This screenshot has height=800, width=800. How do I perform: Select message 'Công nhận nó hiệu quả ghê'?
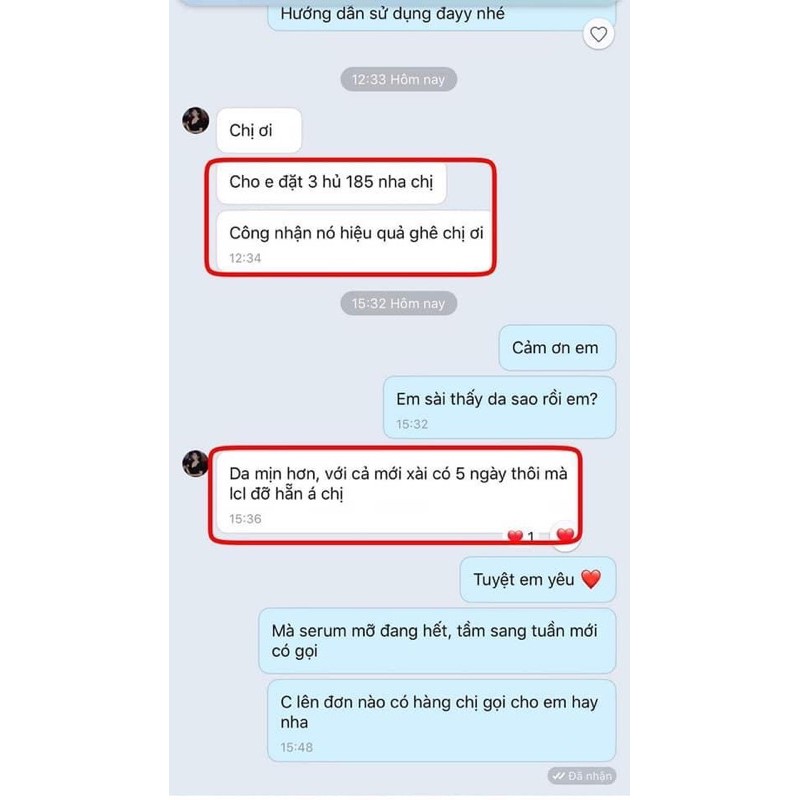[355, 241]
